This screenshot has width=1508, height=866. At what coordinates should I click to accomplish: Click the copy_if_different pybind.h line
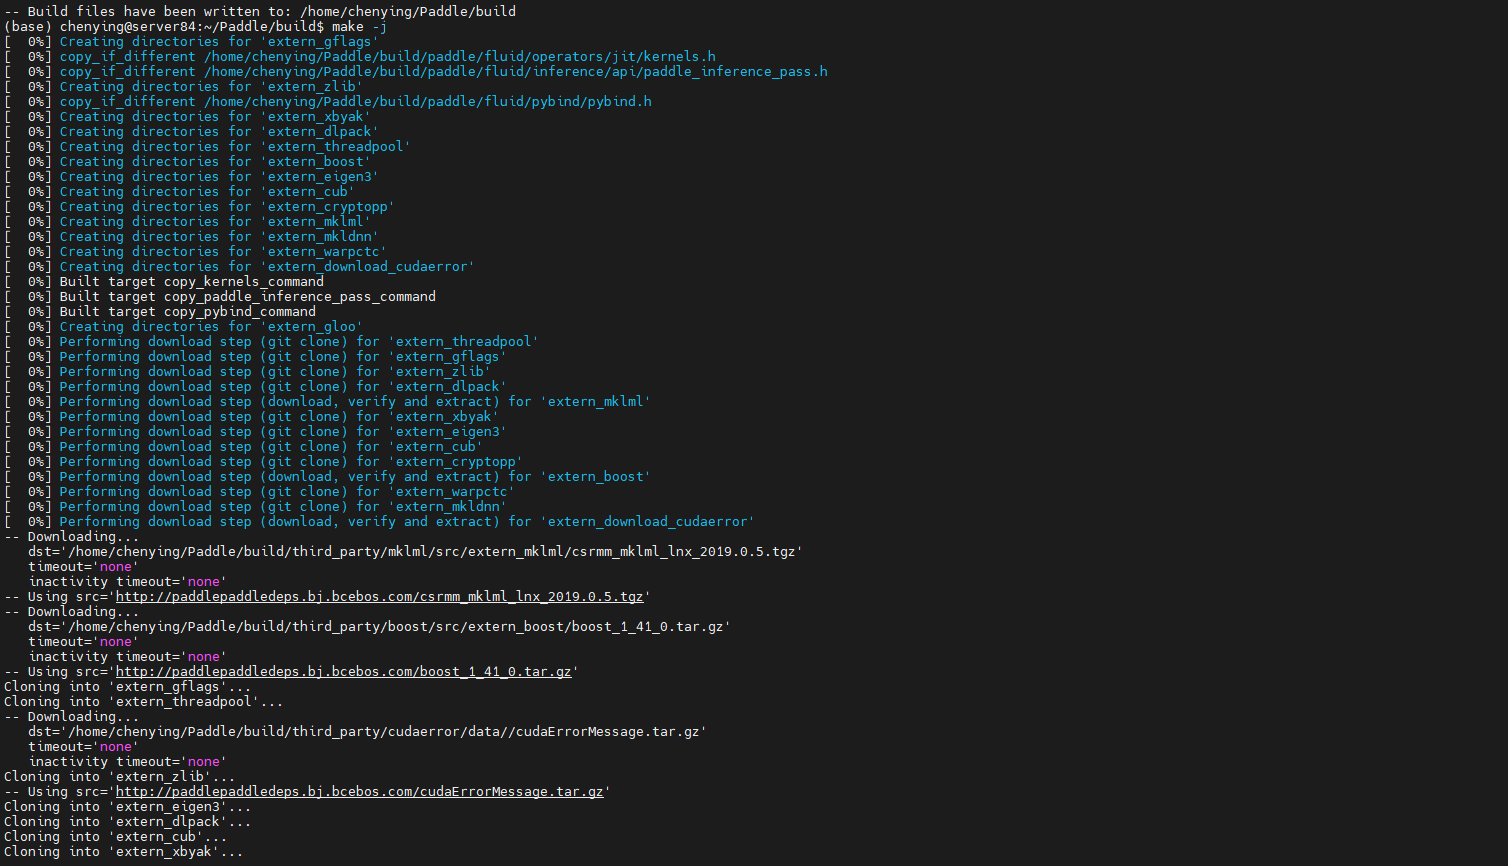pos(328,101)
